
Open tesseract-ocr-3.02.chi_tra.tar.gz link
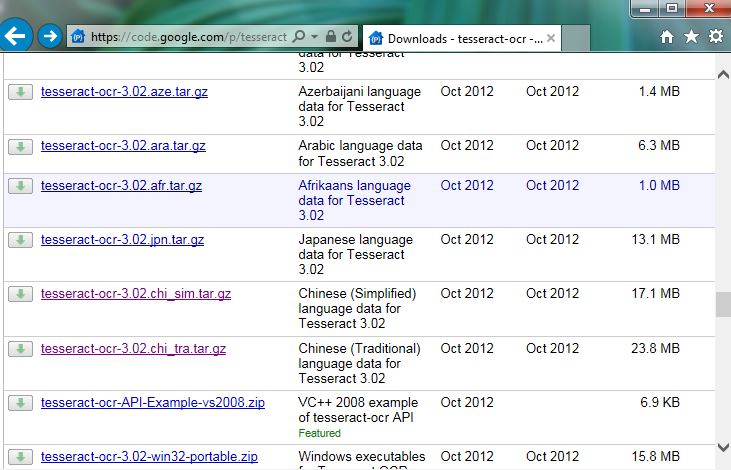pyautogui.click(x=133, y=349)
